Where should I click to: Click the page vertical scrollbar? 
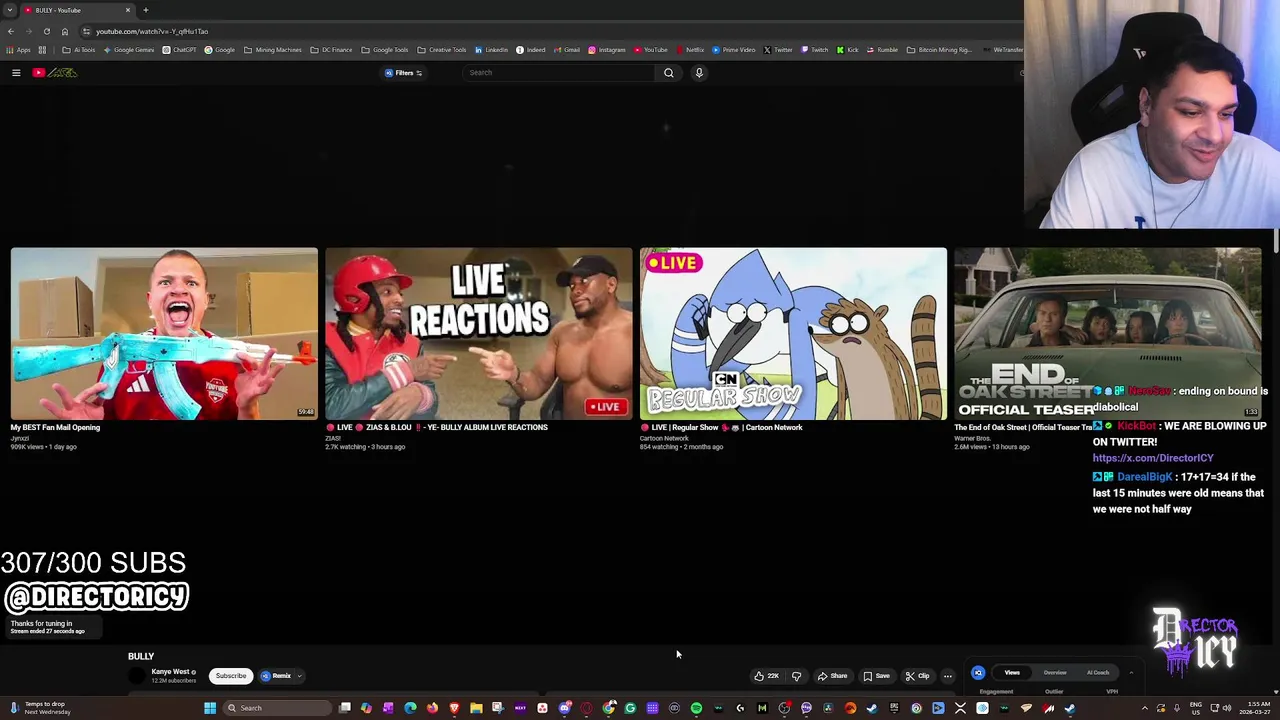coord(1276,240)
